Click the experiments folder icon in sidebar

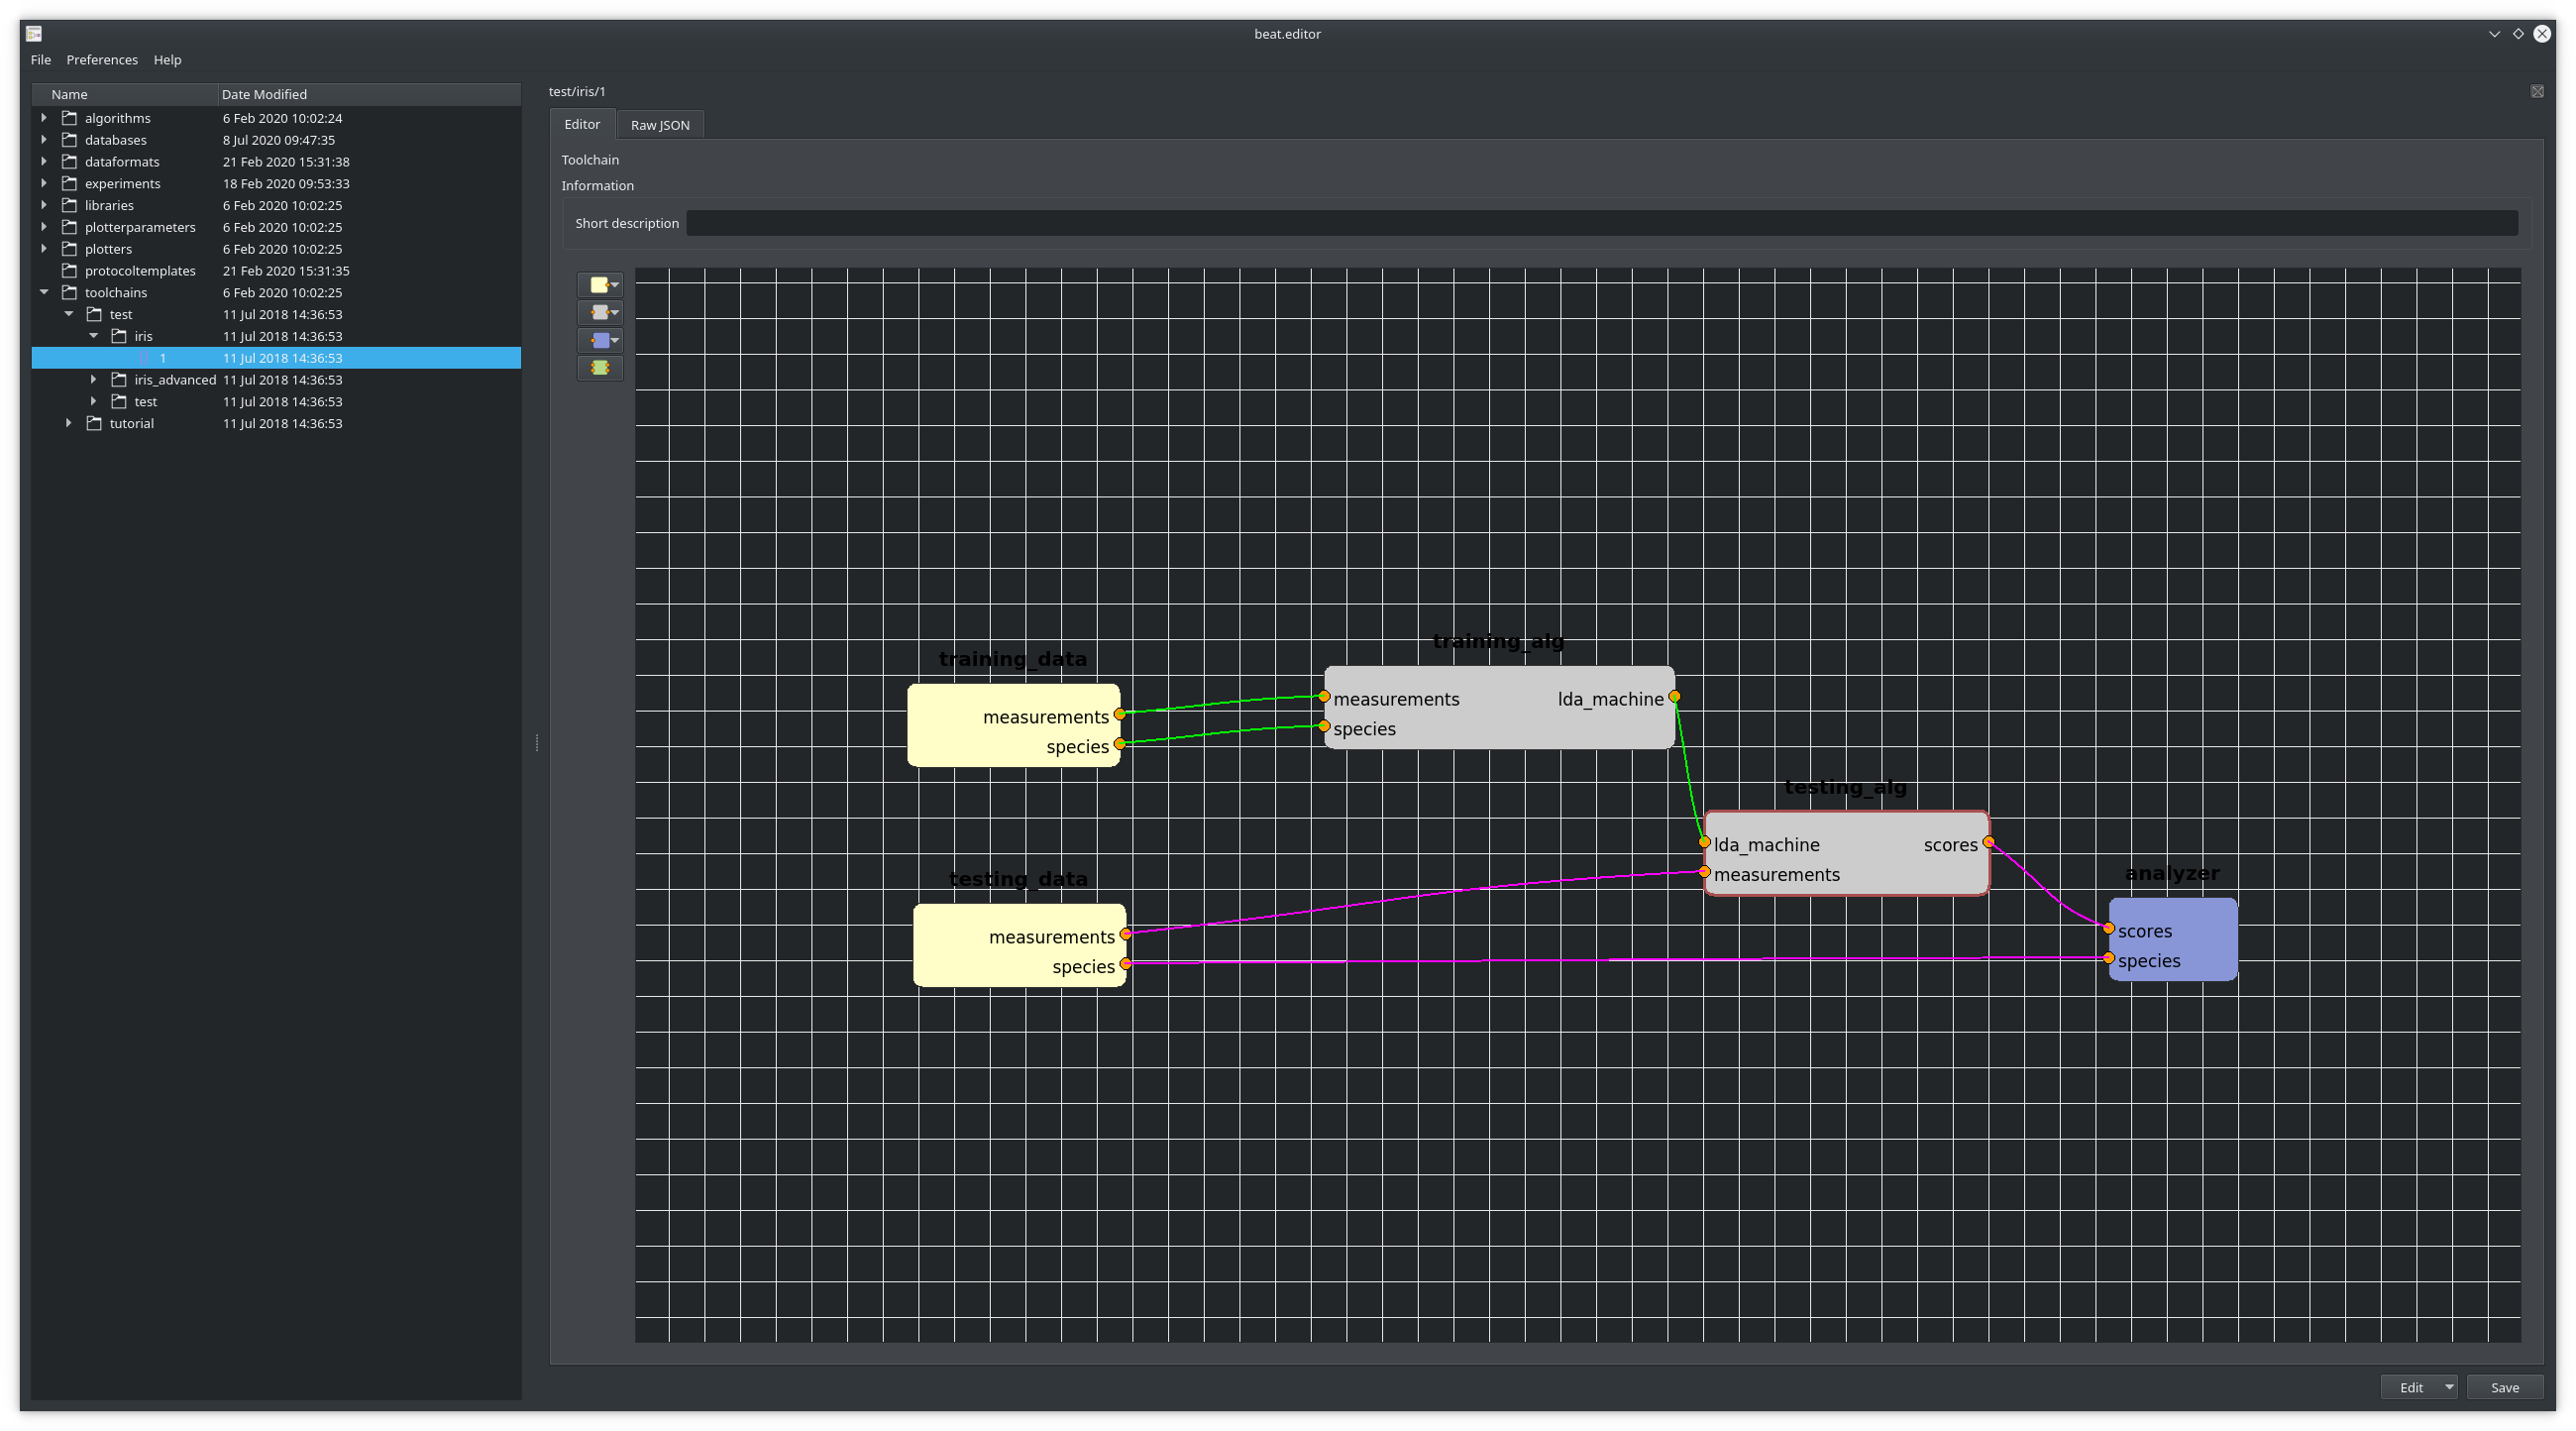69,183
